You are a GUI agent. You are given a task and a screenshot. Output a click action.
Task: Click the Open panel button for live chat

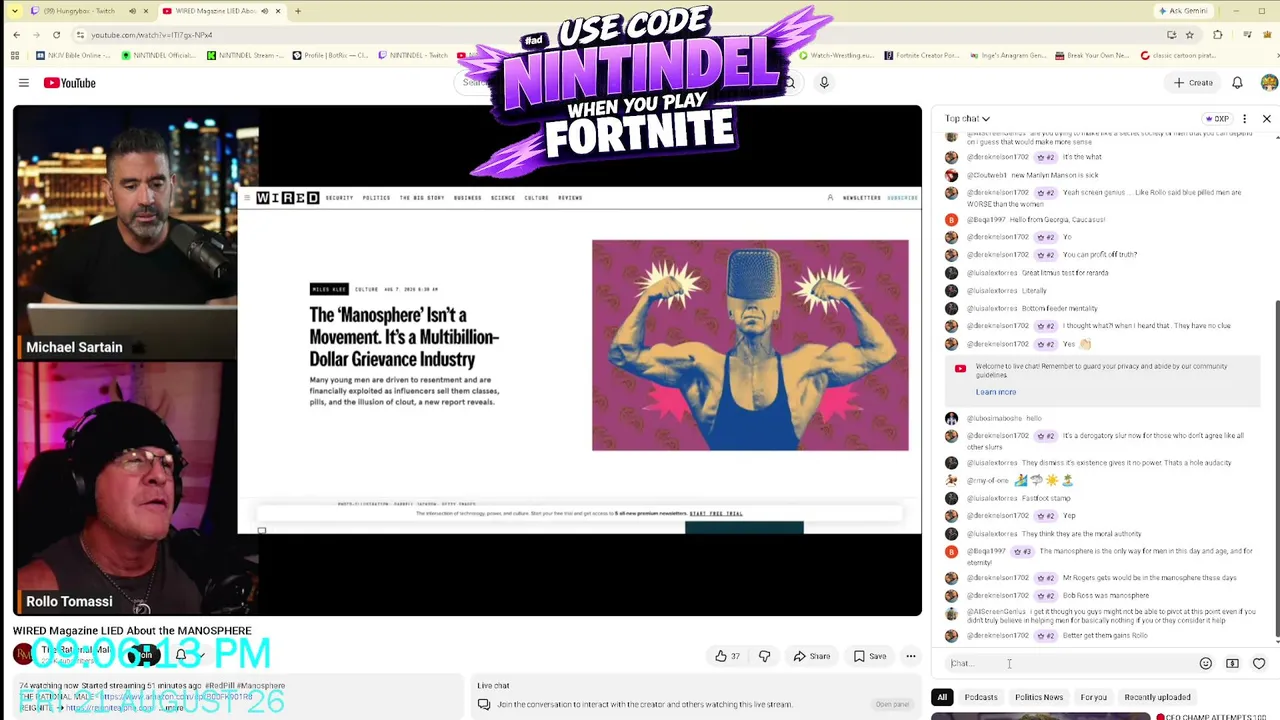(892, 704)
